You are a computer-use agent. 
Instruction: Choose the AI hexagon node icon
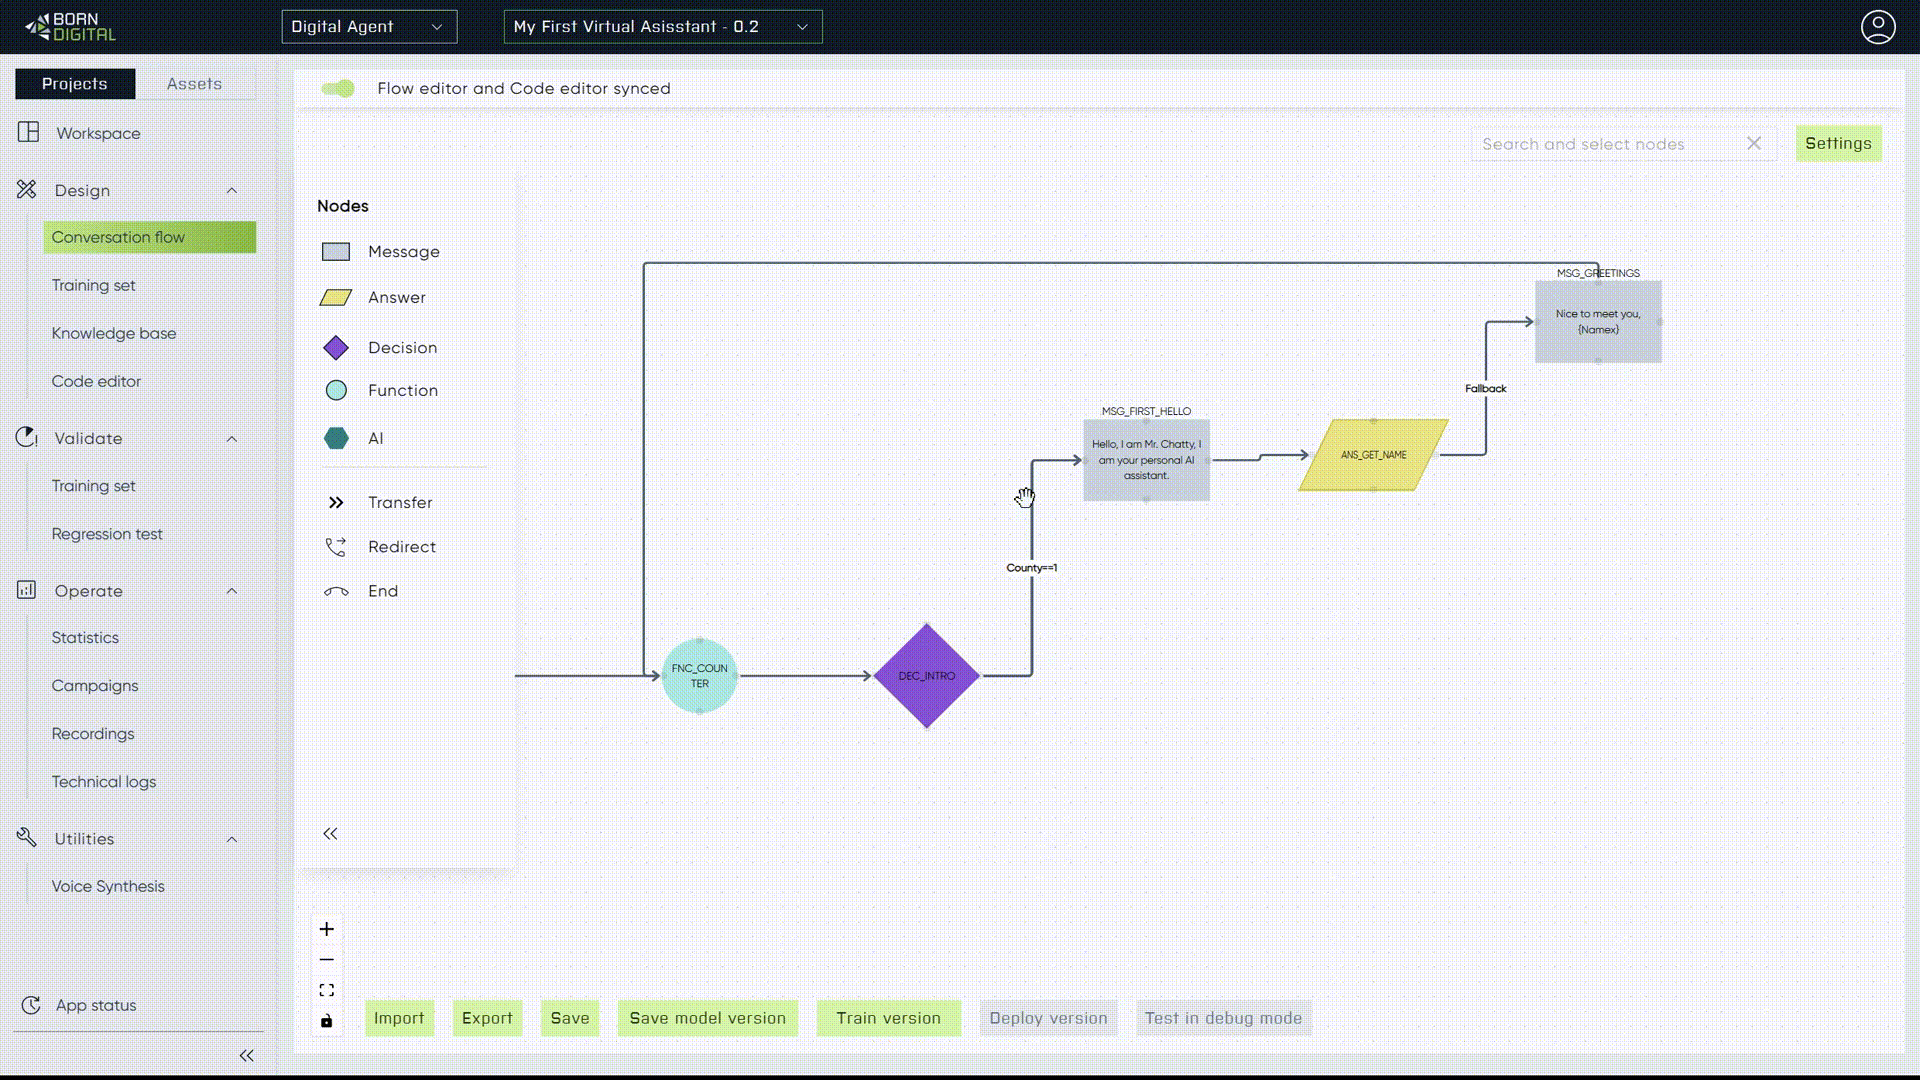pyautogui.click(x=336, y=438)
